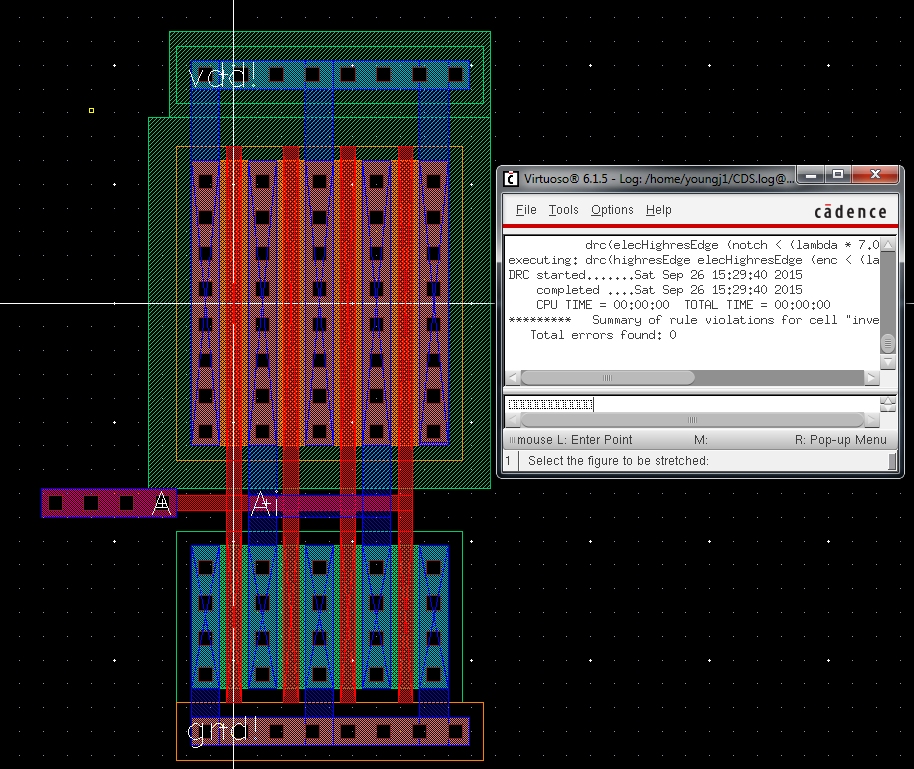Open the Tools menu

pyautogui.click(x=563, y=210)
